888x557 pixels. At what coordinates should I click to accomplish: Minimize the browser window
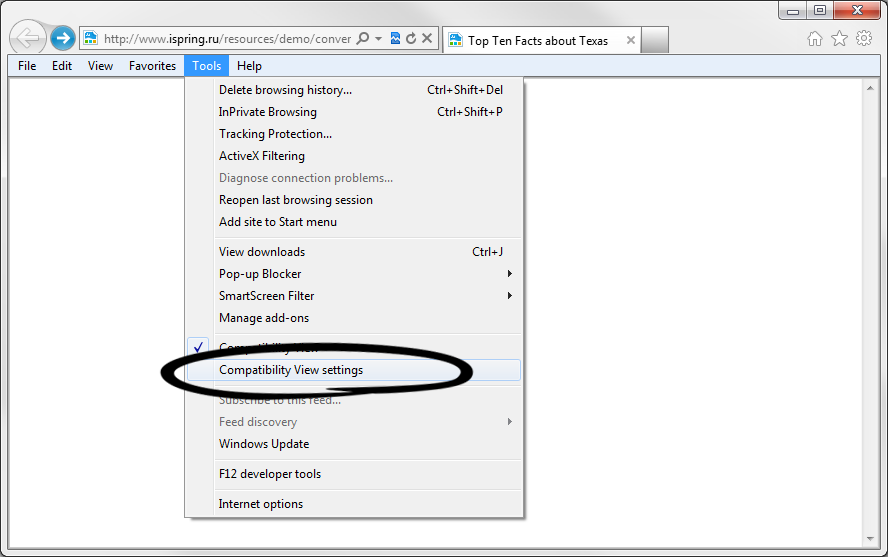[x=793, y=11]
